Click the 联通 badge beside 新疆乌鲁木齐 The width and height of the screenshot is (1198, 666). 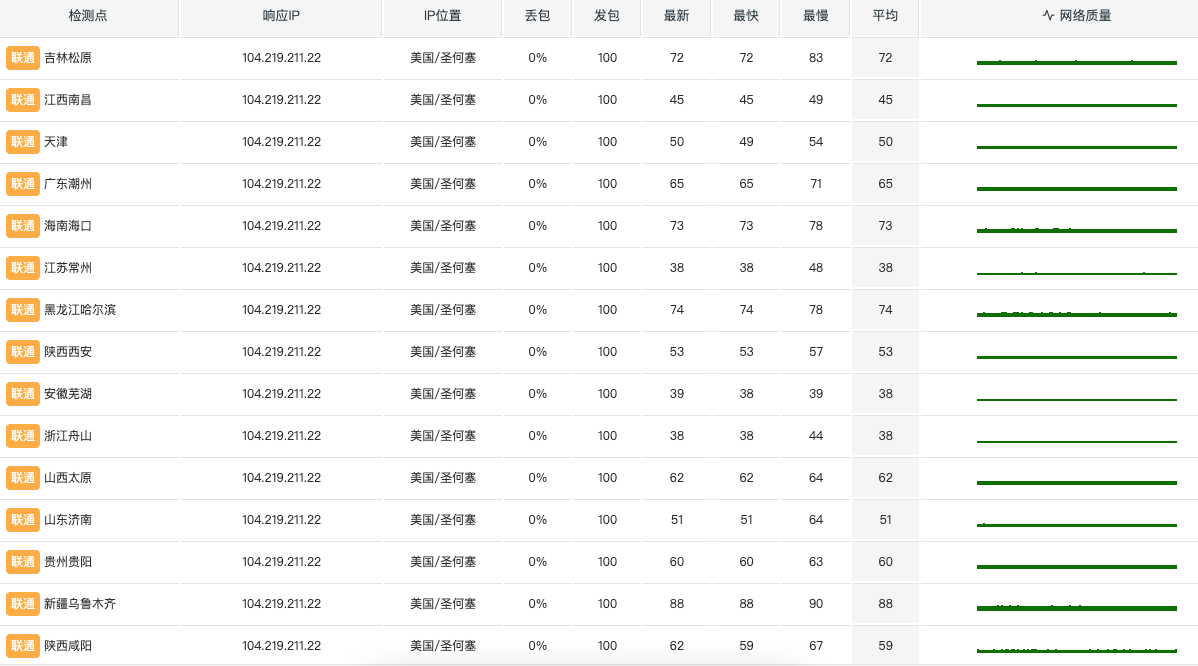click(x=23, y=604)
